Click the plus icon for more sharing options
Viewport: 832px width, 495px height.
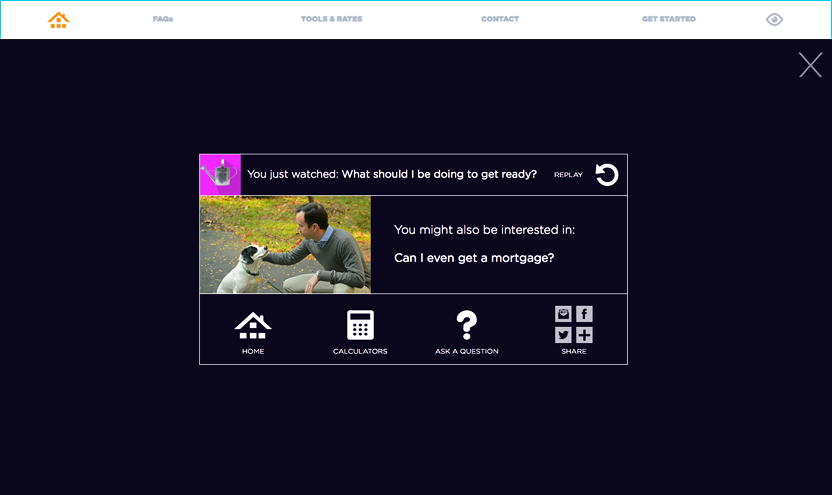[585, 335]
